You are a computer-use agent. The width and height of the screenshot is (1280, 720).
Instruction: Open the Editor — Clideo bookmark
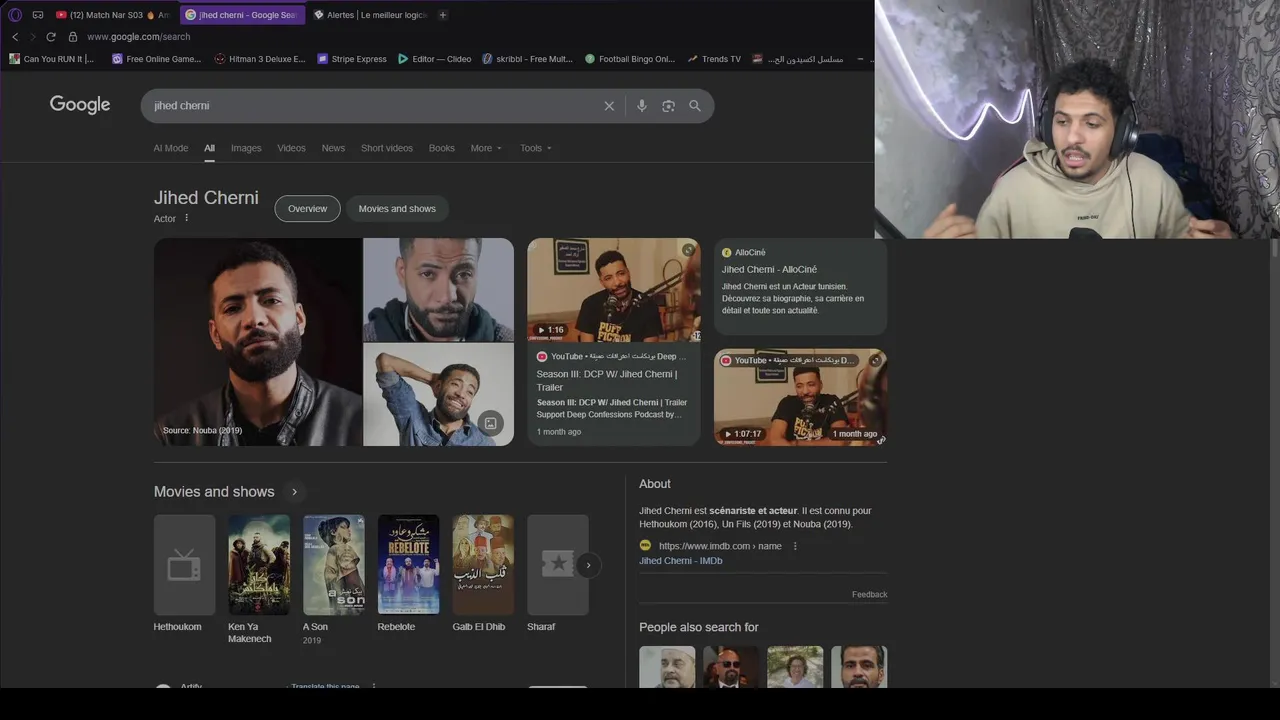point(434,59)
